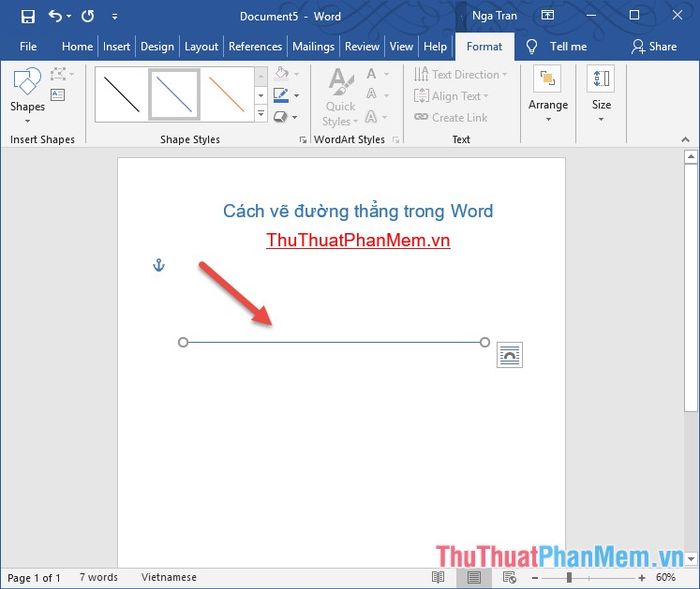Screen dimensions: 700x589
Task: Select the View tab
Action: coord(401,46)
